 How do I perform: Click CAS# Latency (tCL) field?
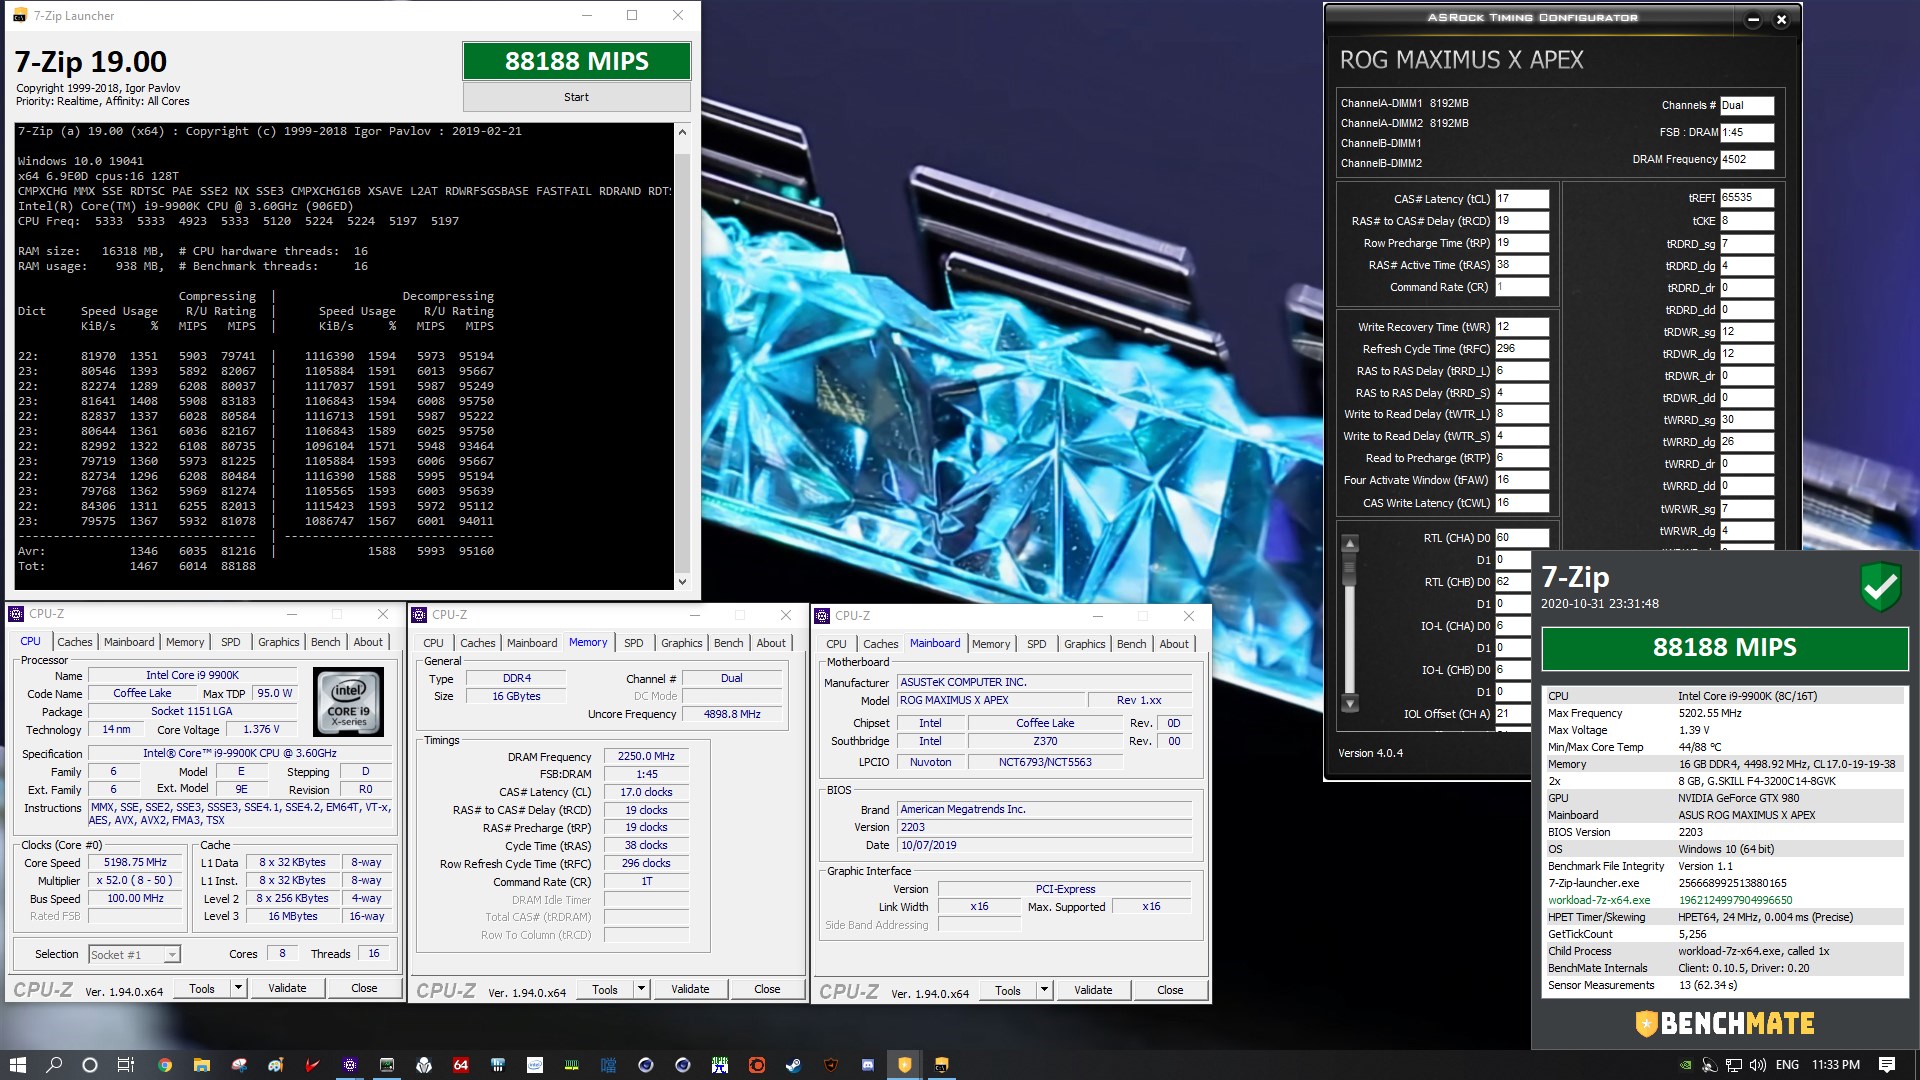coord(1522,199)
